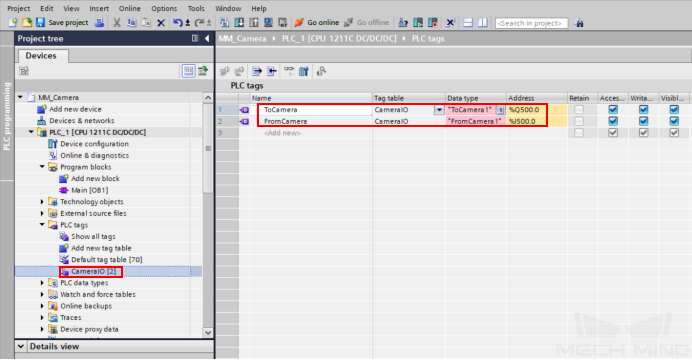Viewport: 692px width, 360px height.
Task: Click the Paste icon in toolbar
Action: pyautogui.click(x=146, y=22)
